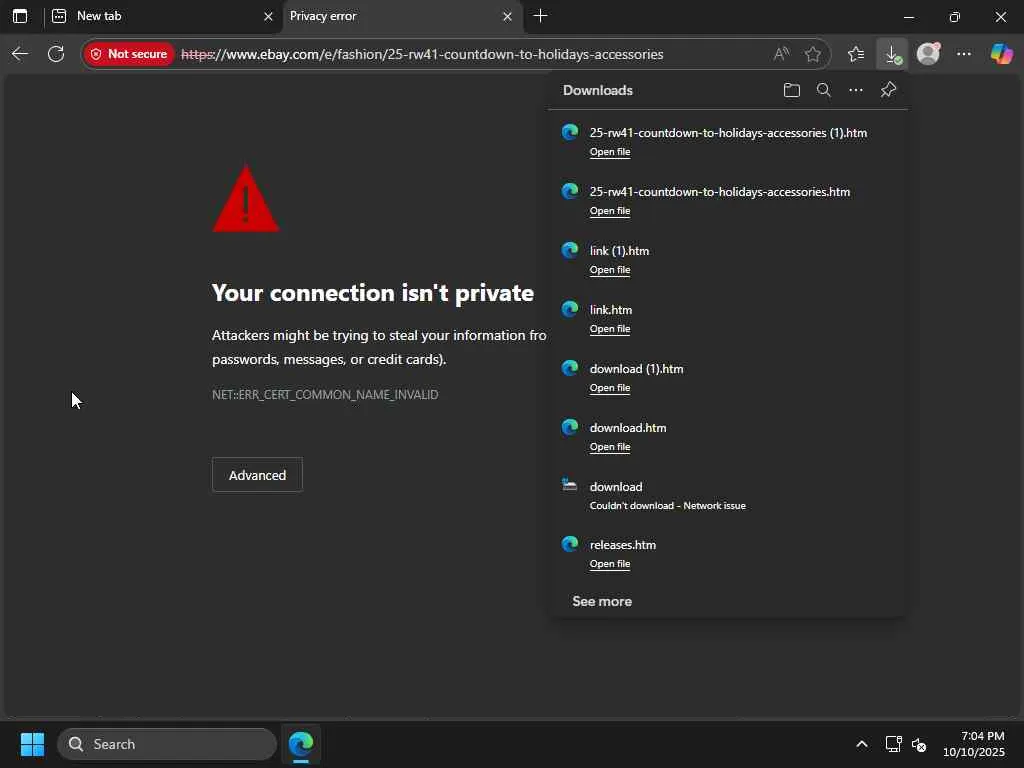
Task: Select the link (1).htm file name
Action: pos(619,251)
